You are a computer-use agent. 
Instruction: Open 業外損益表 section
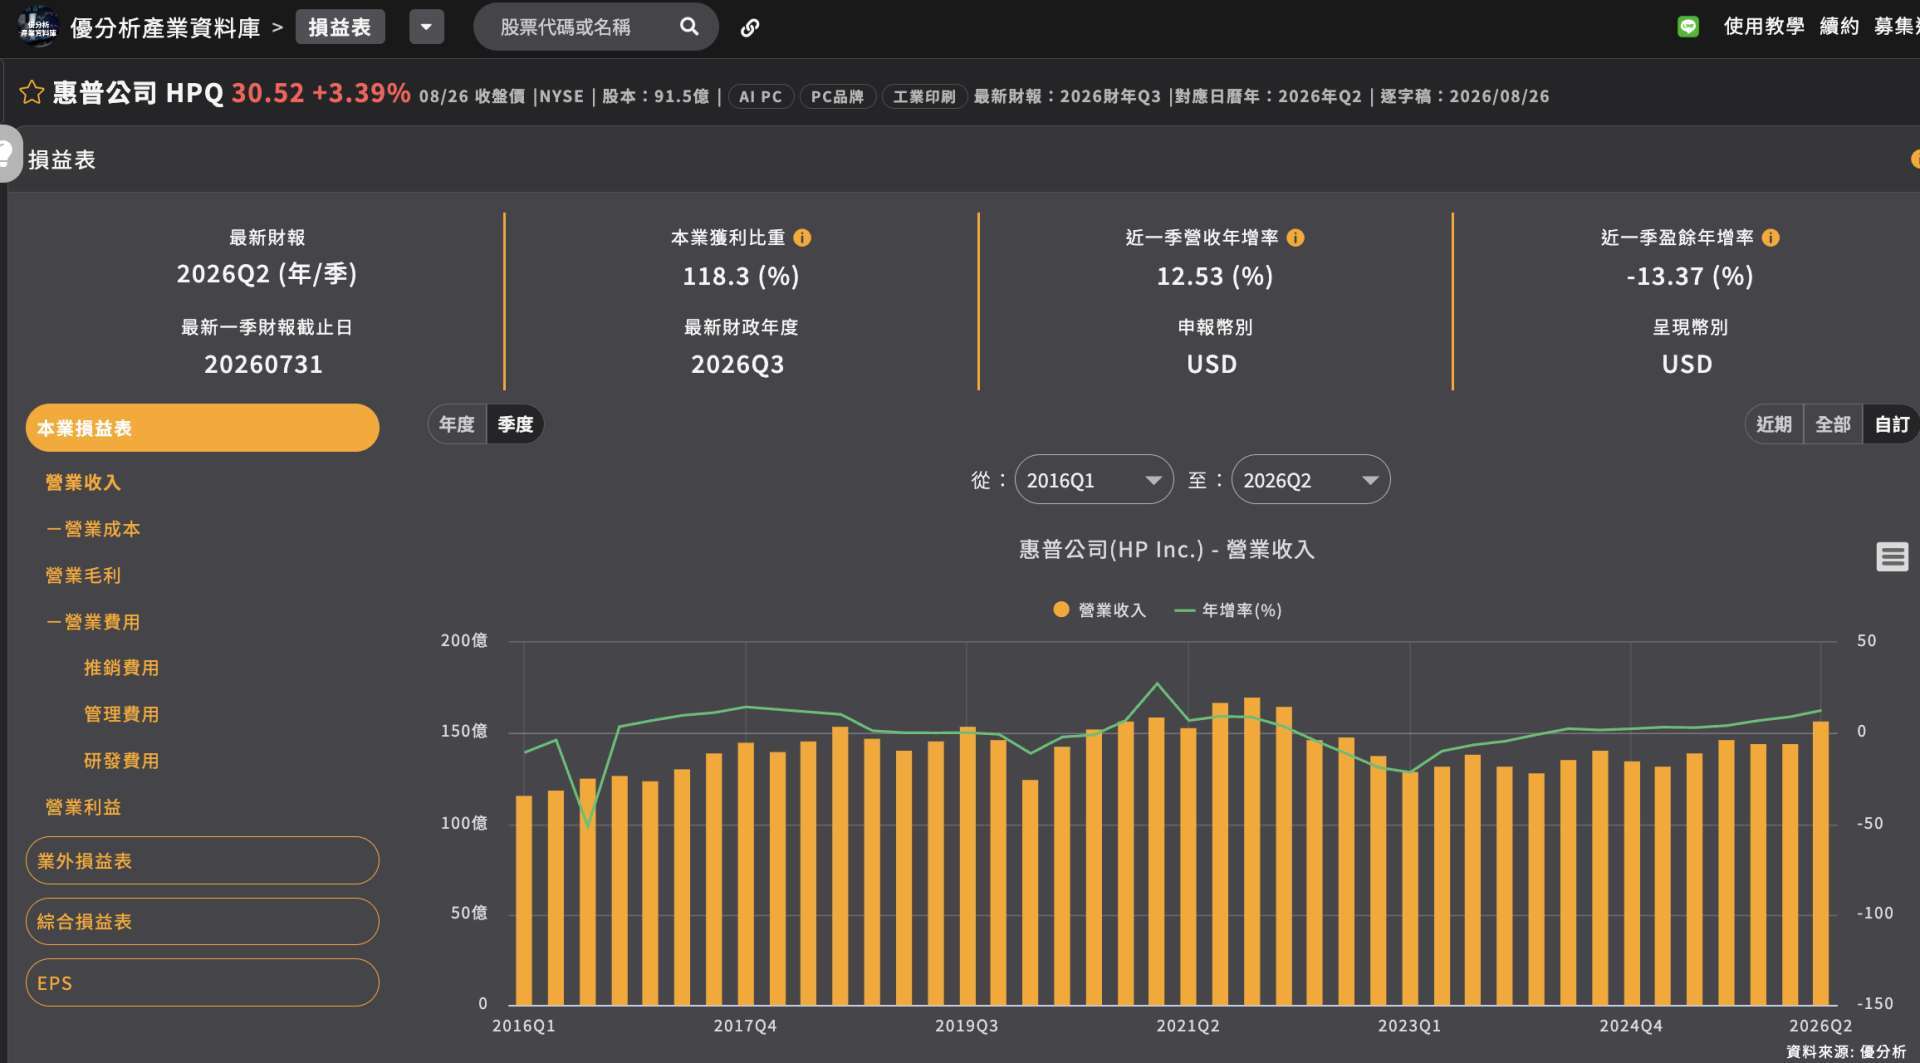(x=202, y=861)
